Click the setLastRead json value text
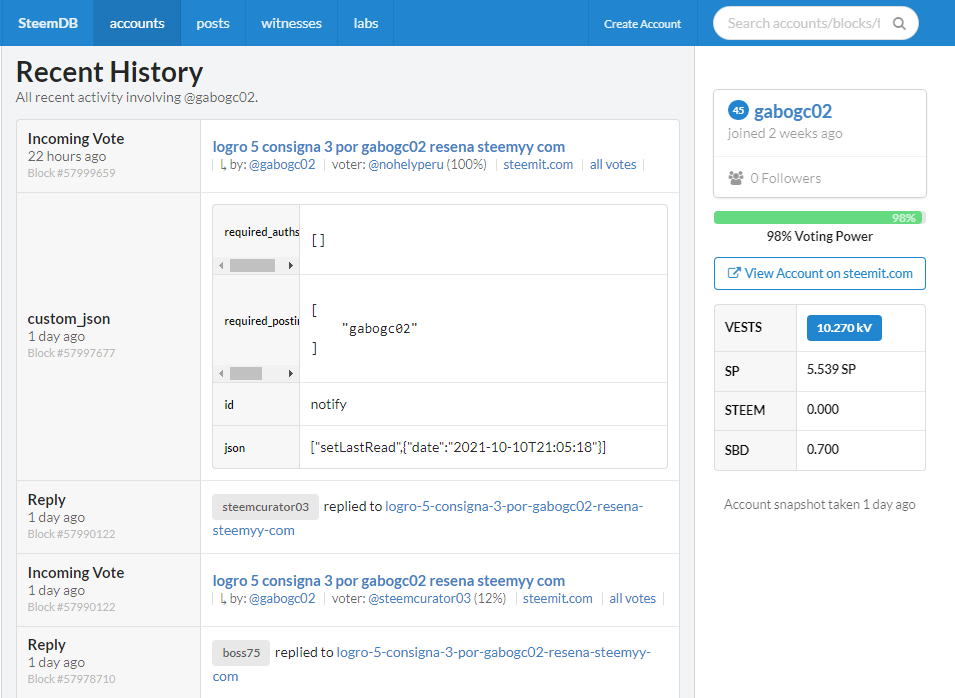This screenshot has height=698, width=955. [x=458, y=448]
